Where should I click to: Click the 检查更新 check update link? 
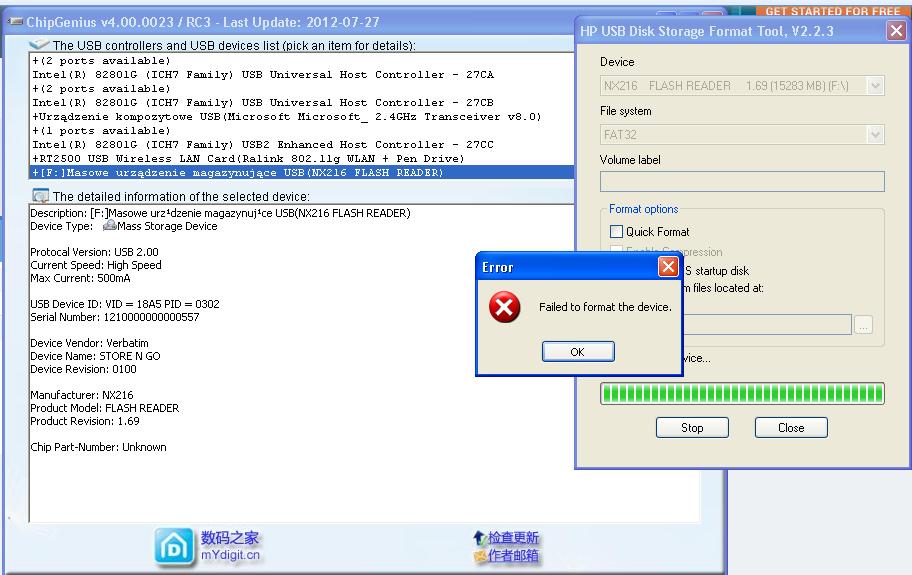pyautogui.click(x=513, y=538)
